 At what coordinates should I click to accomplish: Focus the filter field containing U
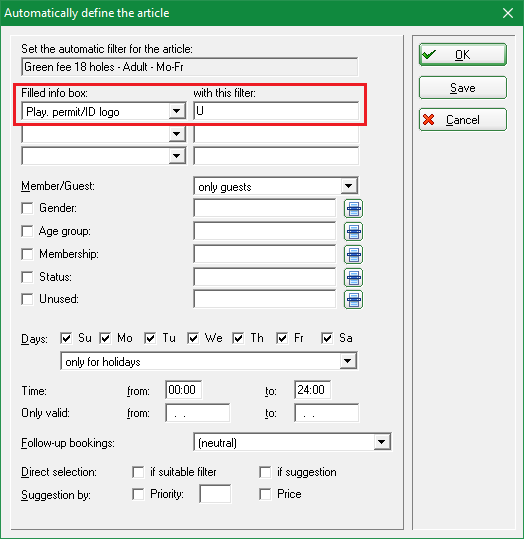coord(276,111)
